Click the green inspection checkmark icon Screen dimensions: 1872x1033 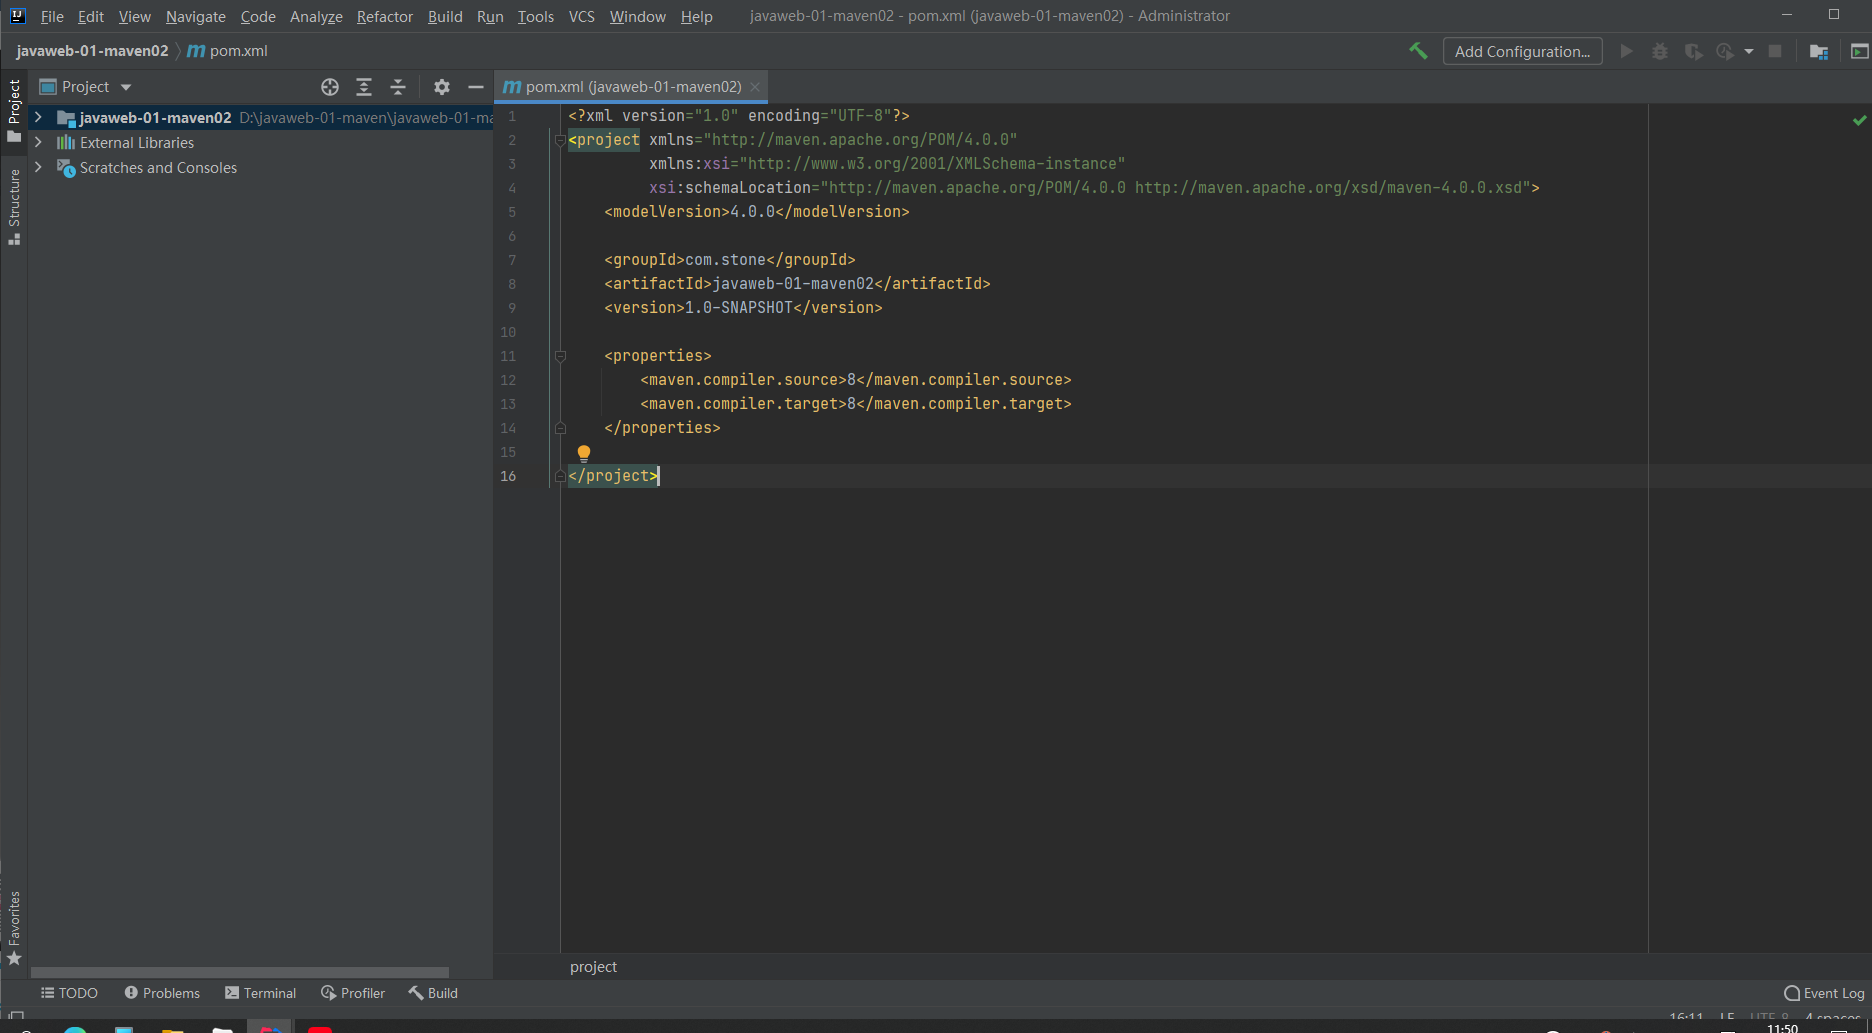pyautogui.click(x=1859, y=120)
